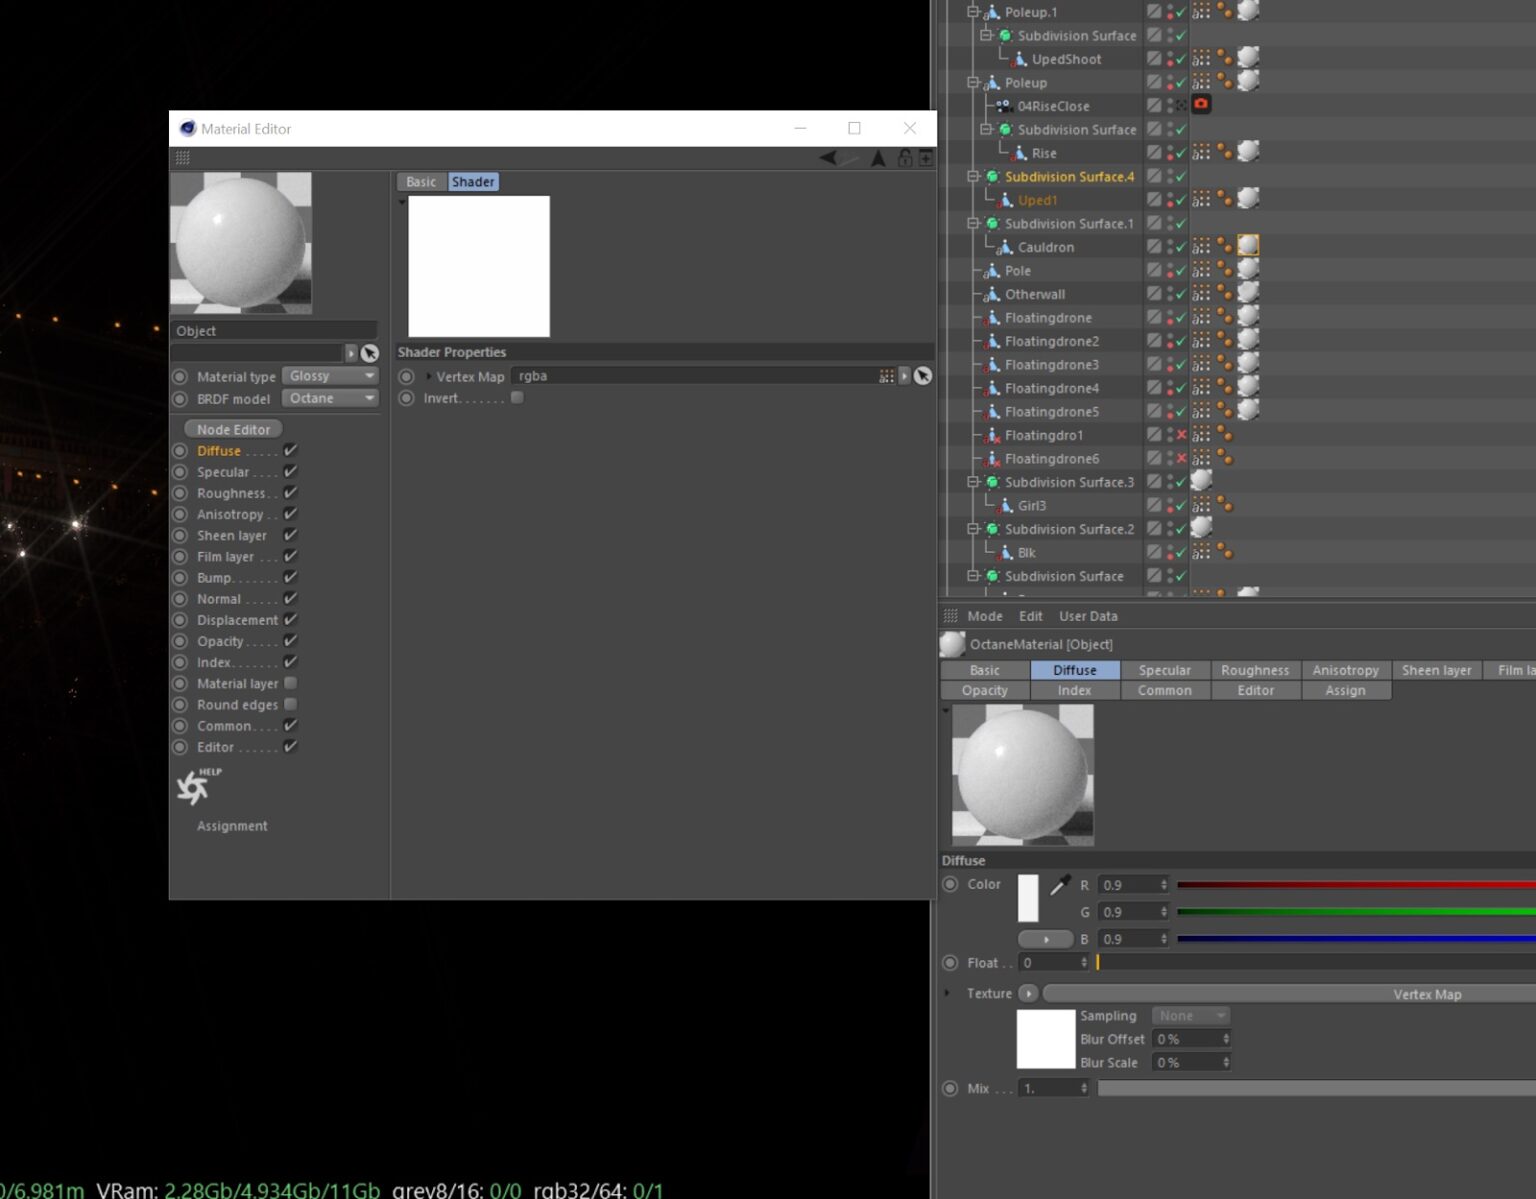Switch to the Basic tab in the Material Editor
The image size is (1536, 1199).
tap(420, 181)
